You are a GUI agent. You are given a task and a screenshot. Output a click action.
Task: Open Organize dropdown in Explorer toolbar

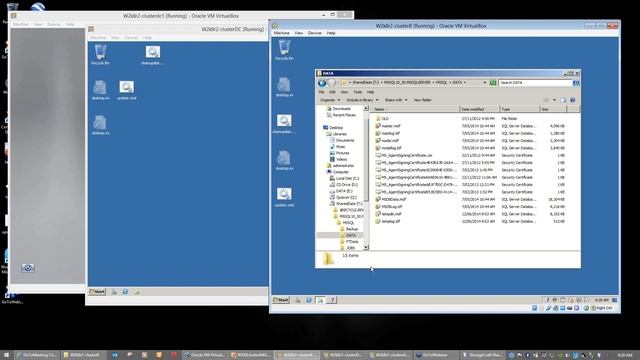pos(330,100)
